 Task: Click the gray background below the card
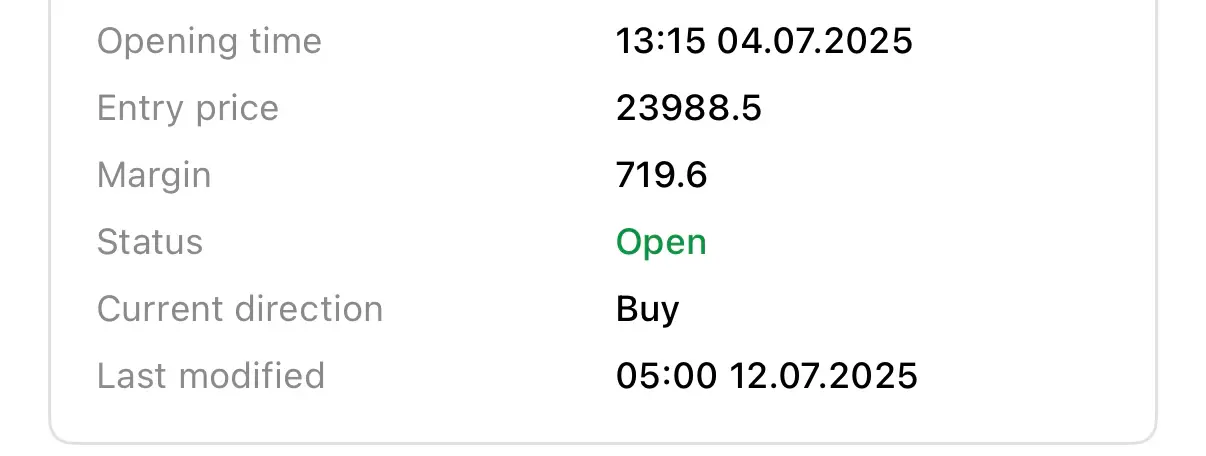(x=603, y=450)
